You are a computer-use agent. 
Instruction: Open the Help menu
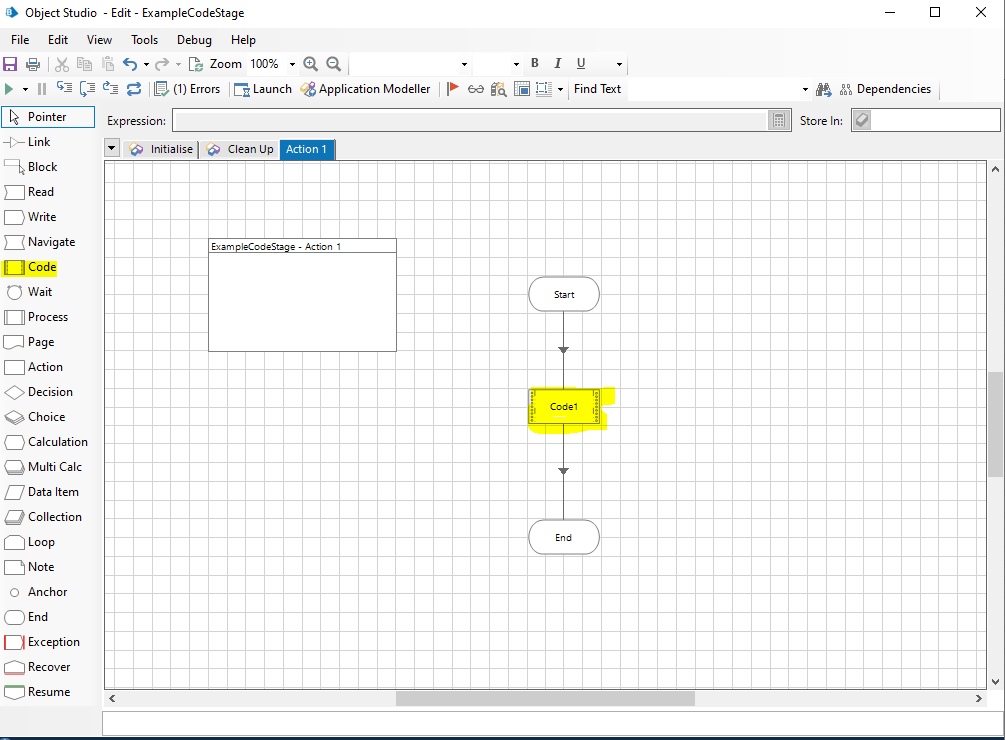[x=243, y=40]
